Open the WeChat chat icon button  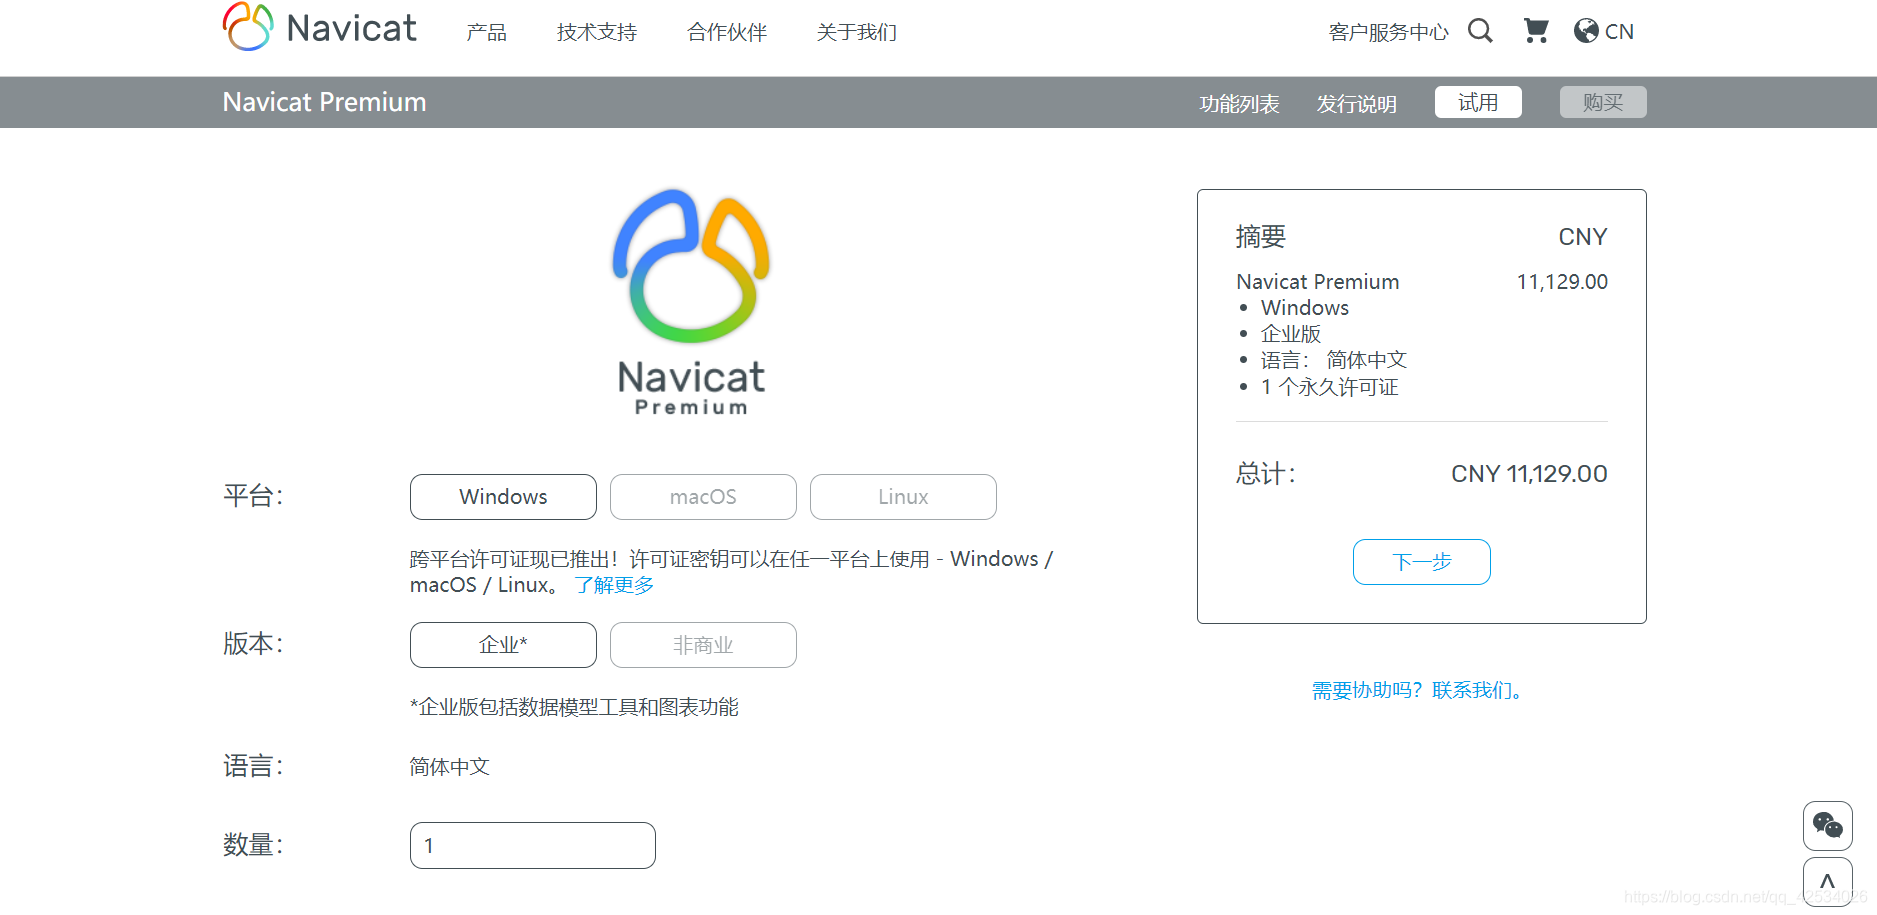[x=1827, y=825]
